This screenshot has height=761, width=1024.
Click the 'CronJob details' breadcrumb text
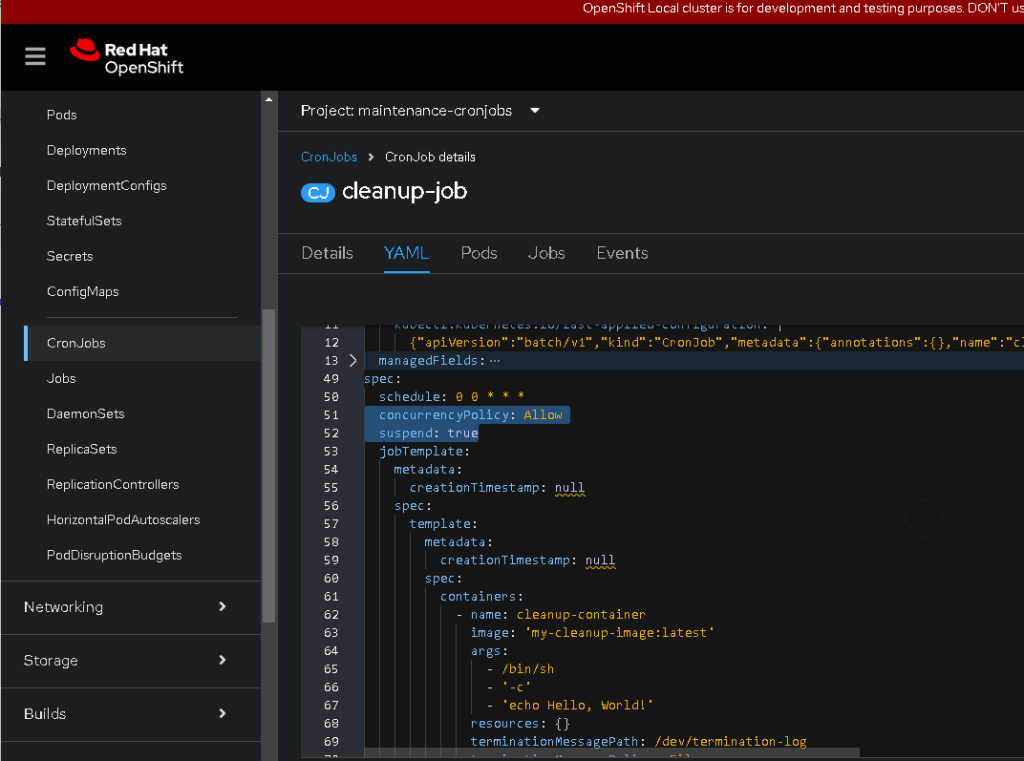430,157
